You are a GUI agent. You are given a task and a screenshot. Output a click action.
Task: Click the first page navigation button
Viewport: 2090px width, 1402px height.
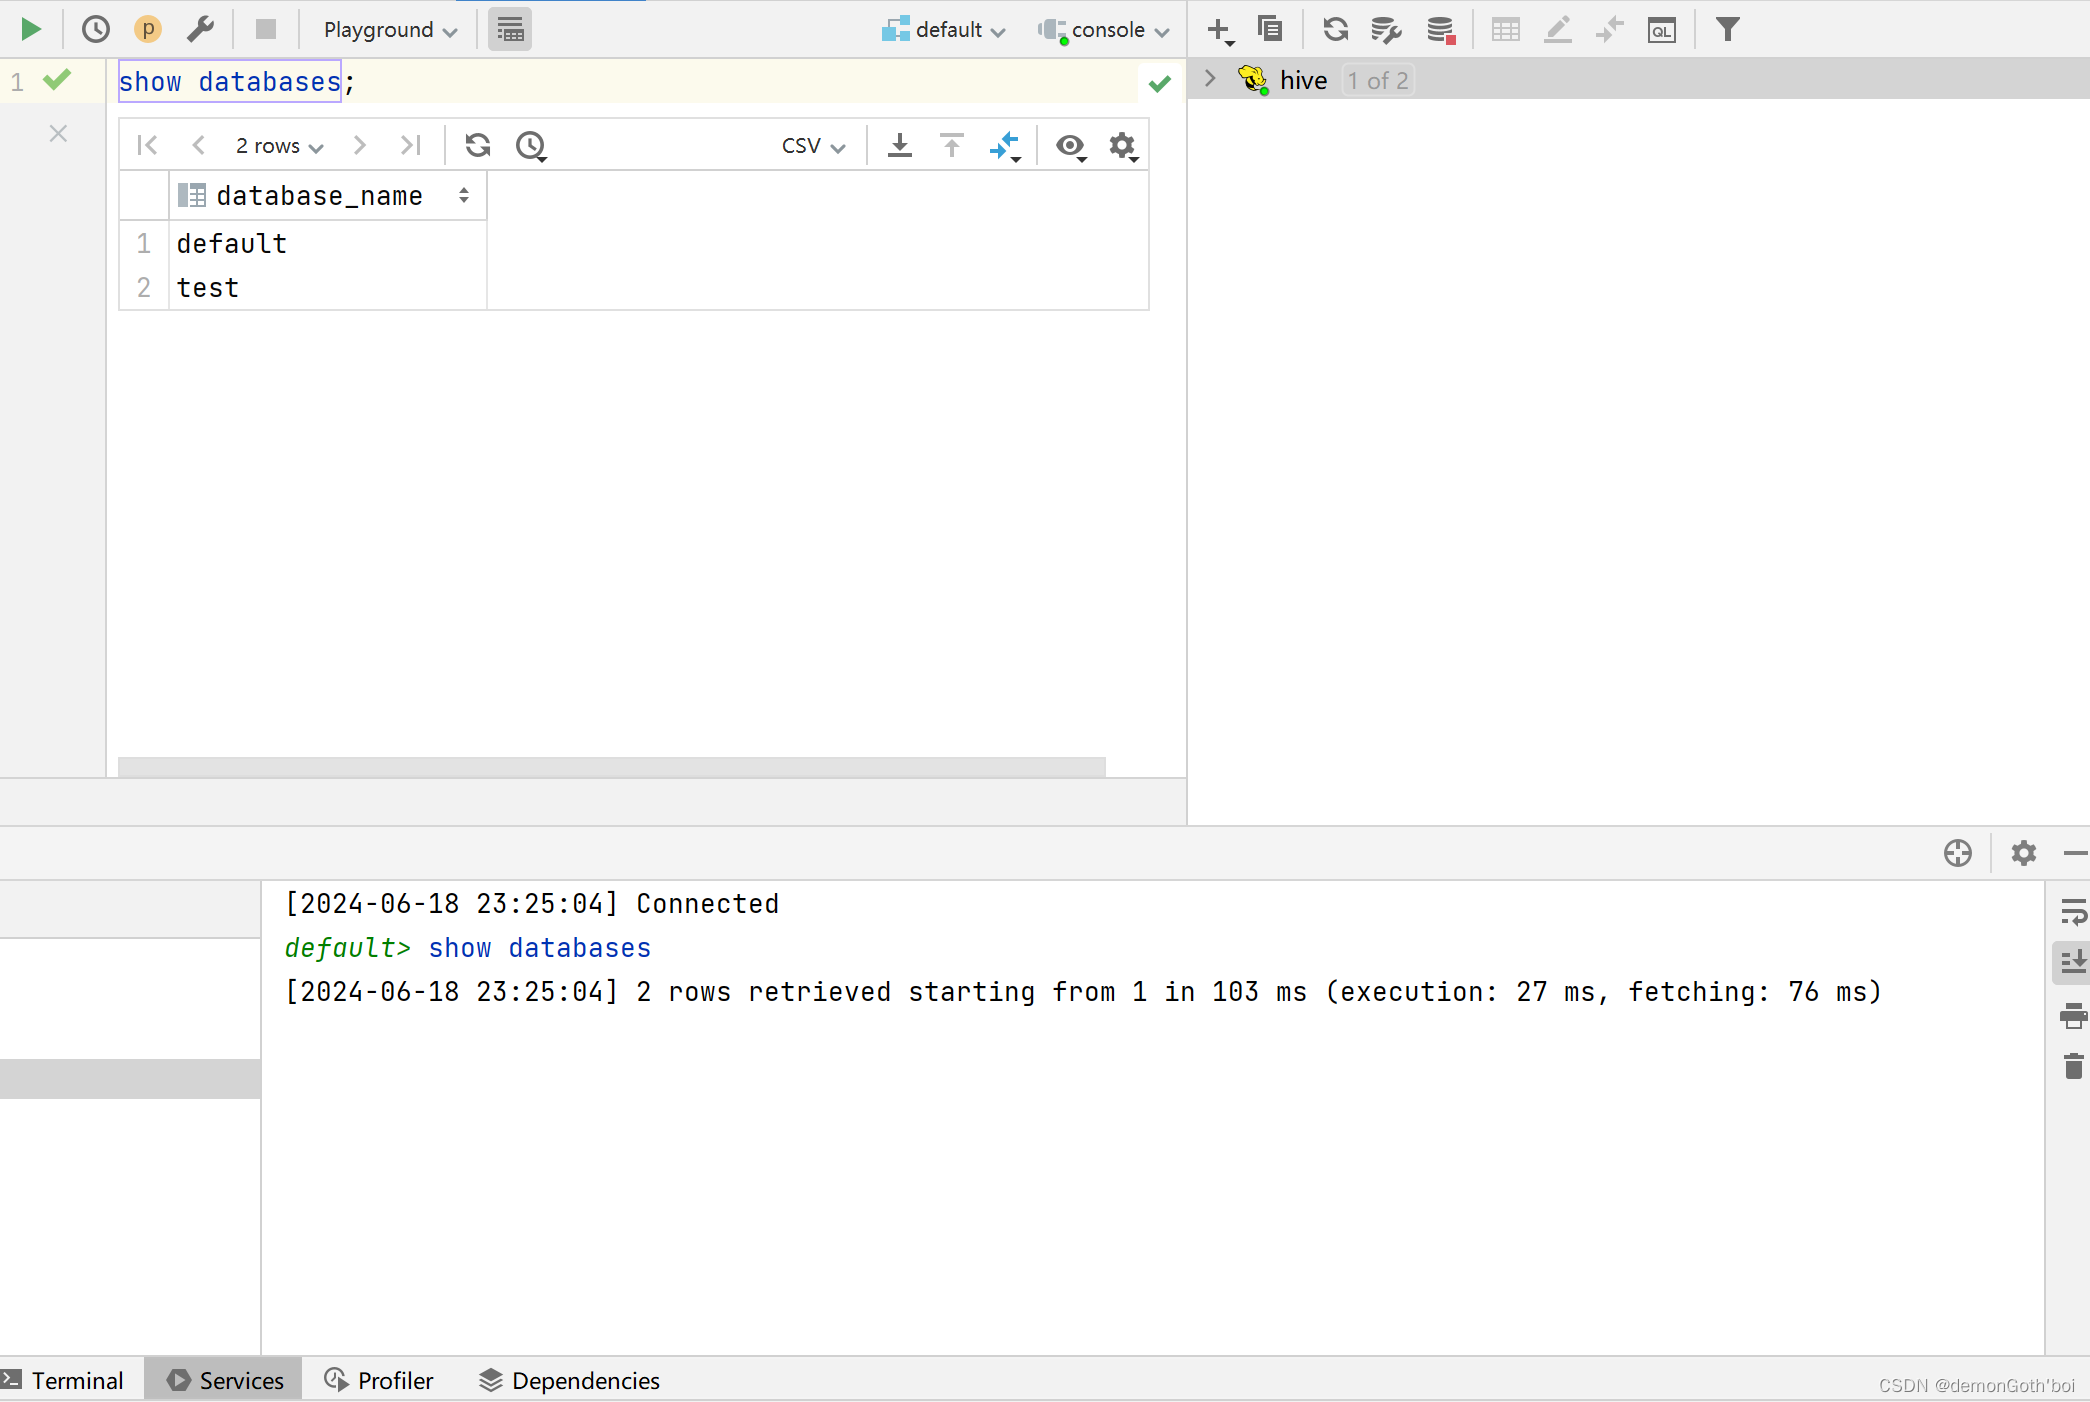pos(147,146)
